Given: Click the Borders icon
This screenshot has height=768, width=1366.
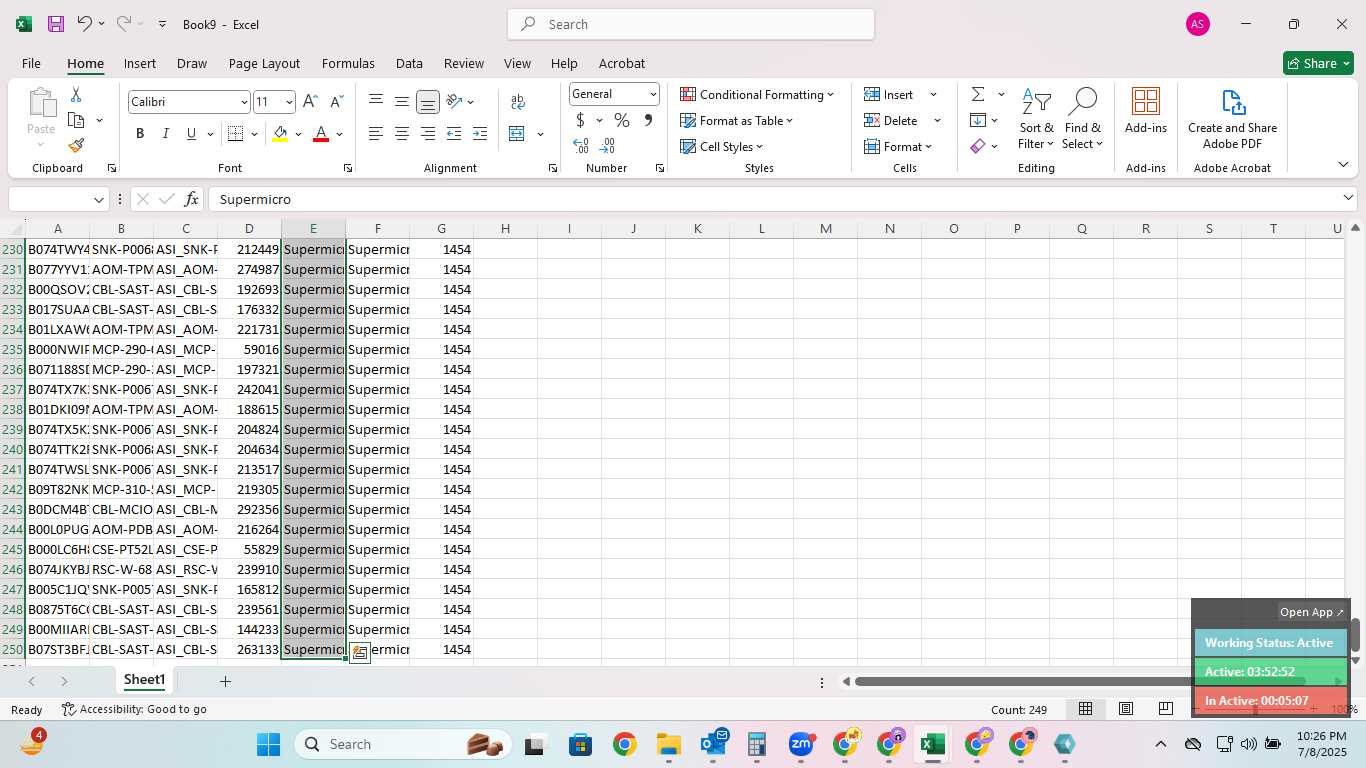Looking at the screenshot, I should coord(236,134).
